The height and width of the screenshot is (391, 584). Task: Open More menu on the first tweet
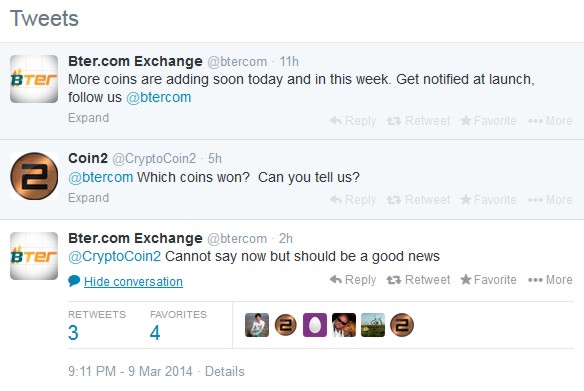pyautogui.click(x=550, y=121)
